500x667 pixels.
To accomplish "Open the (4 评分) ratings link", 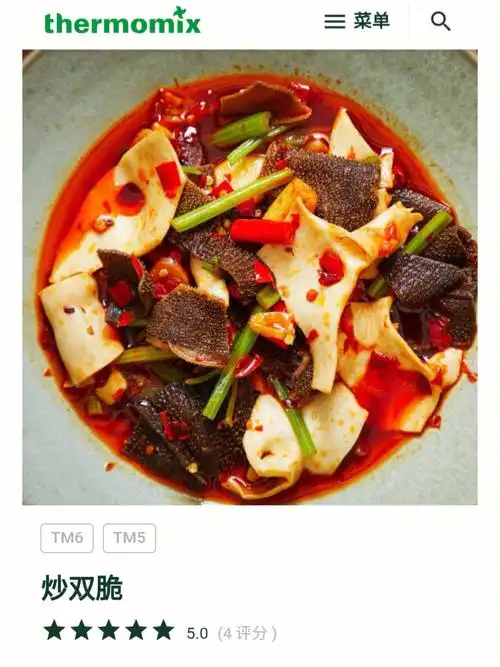I will (x=247, y=633).
